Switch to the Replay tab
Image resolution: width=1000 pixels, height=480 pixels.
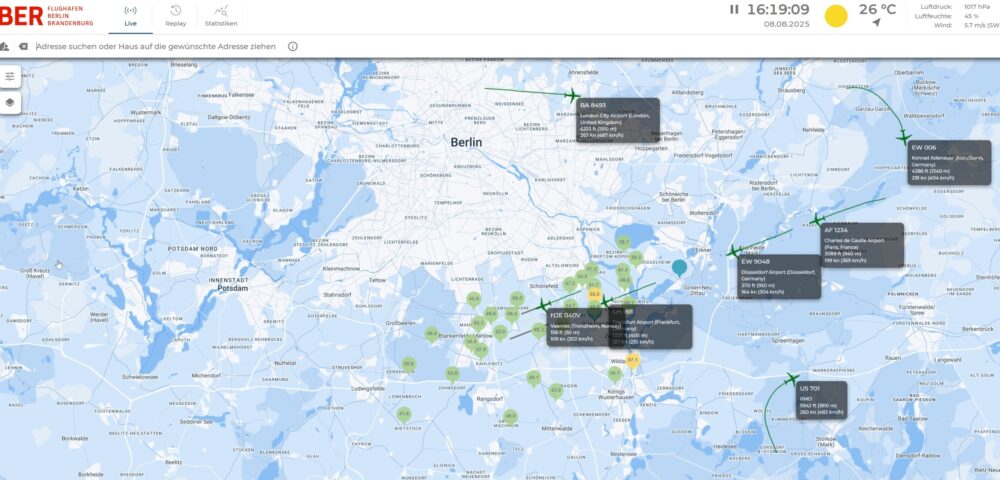coord(175,15)
